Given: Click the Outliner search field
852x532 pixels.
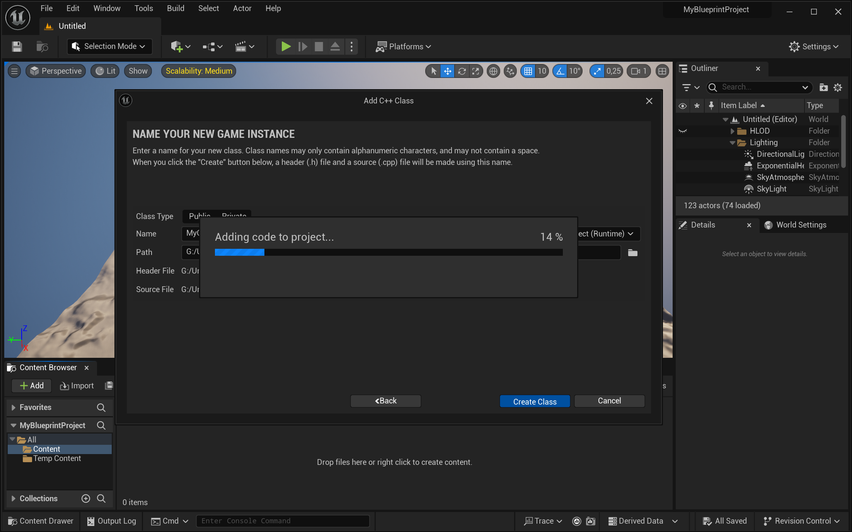Looking at the screenshot, I should pyautogui.click(x=759, y=87).
